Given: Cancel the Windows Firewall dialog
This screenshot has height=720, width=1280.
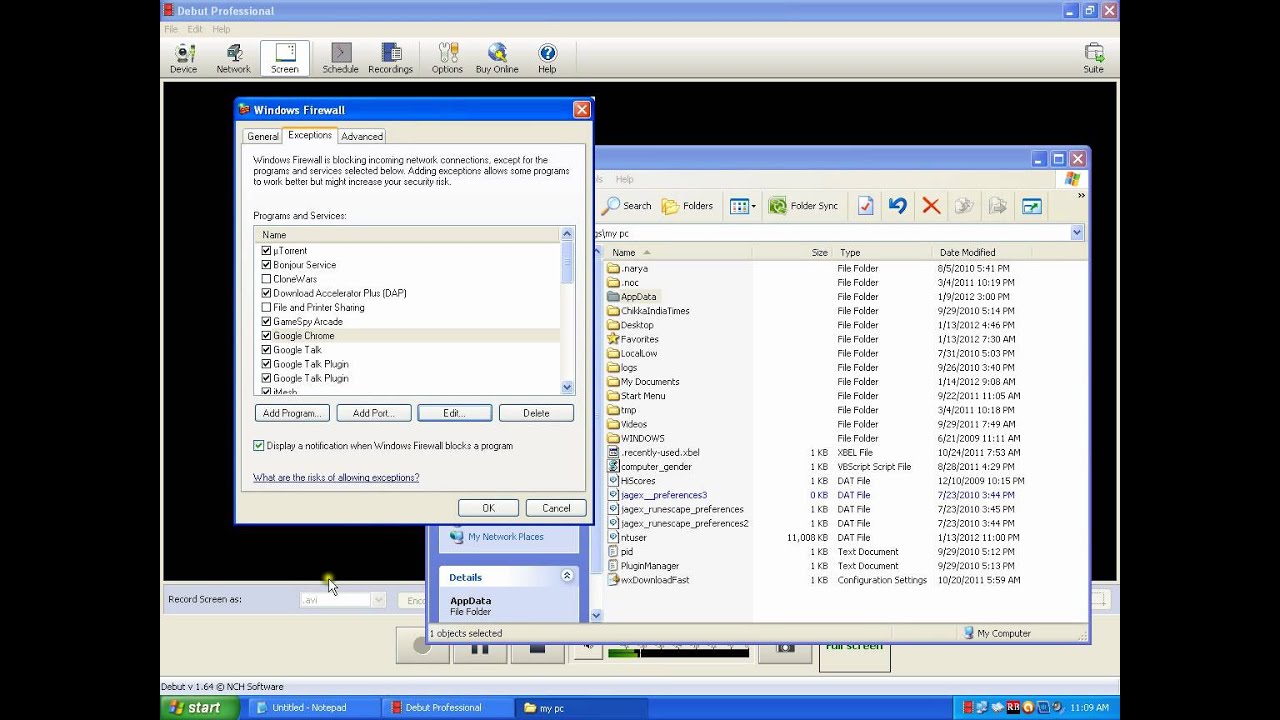Looking at the screenshot, I should point(556,508).
